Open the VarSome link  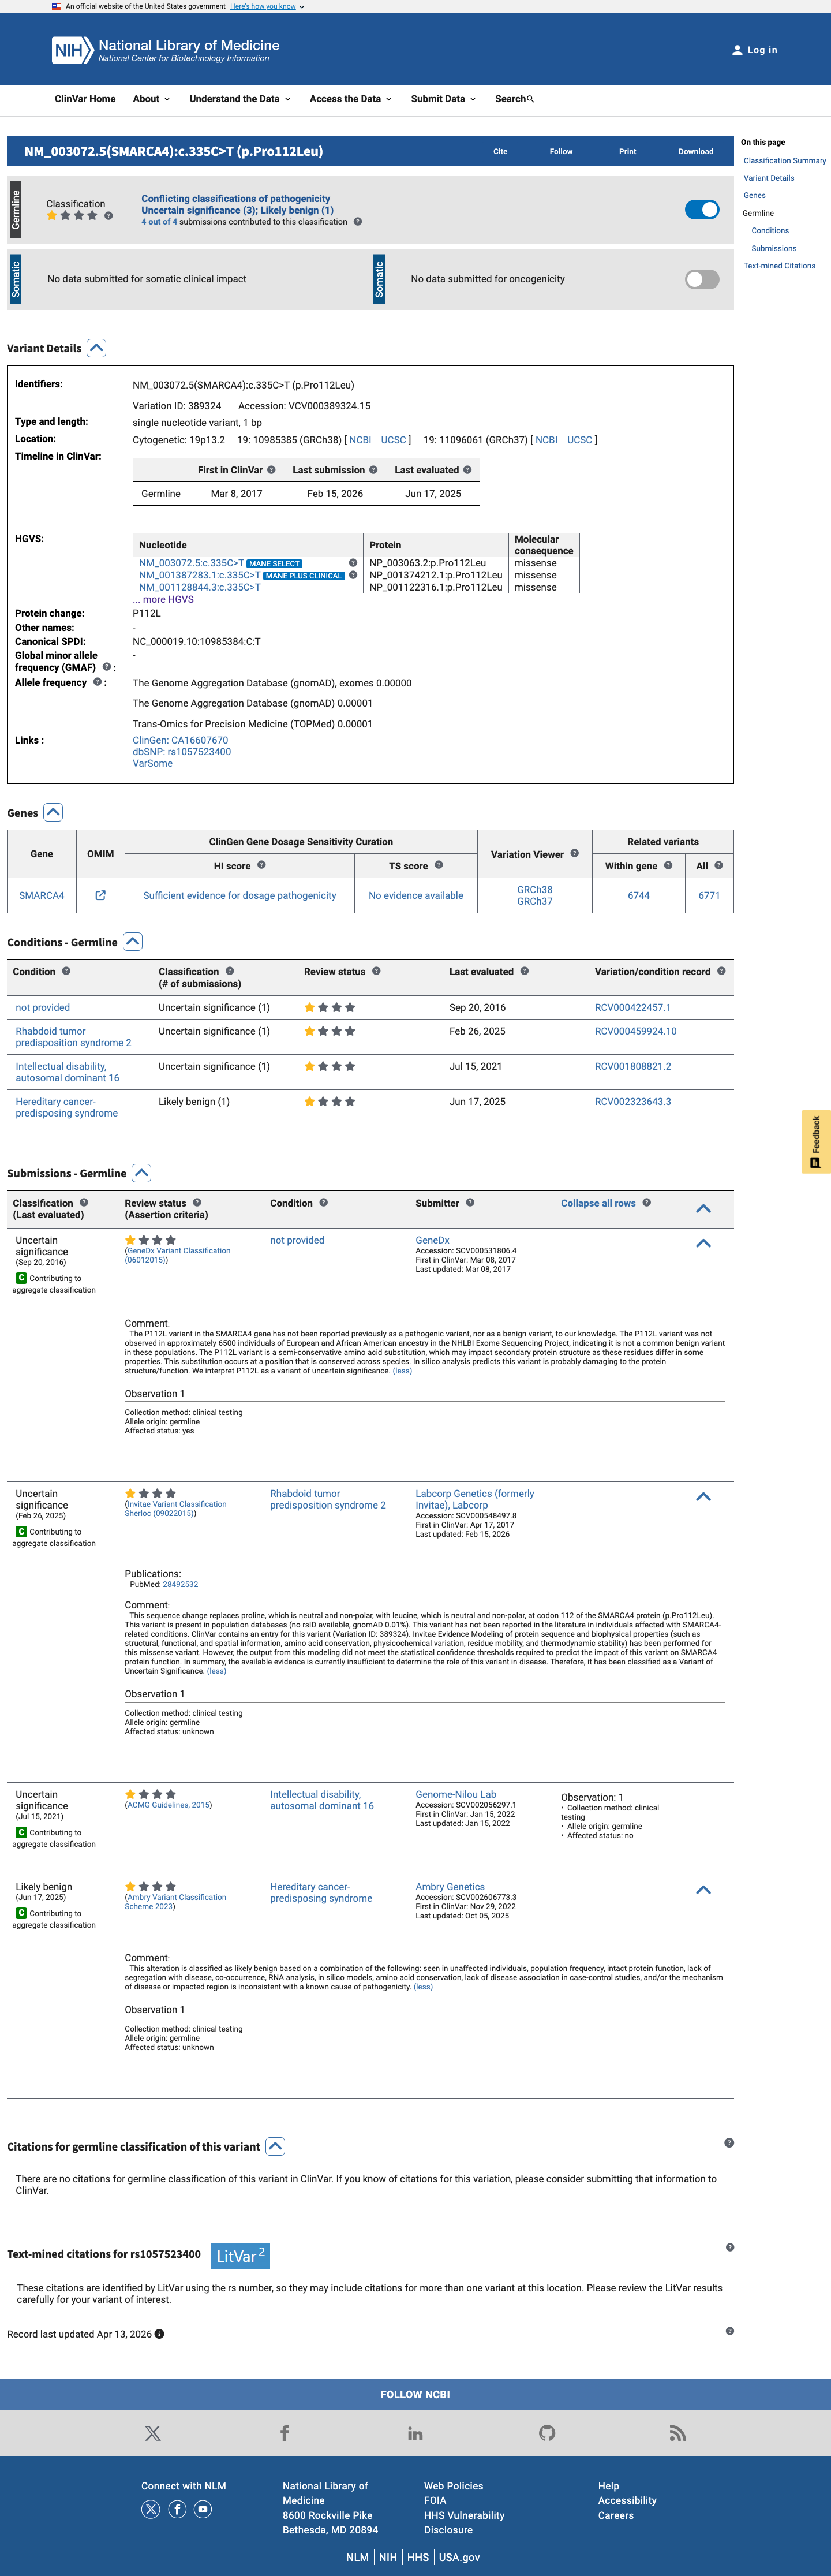(x=153, y=763)
